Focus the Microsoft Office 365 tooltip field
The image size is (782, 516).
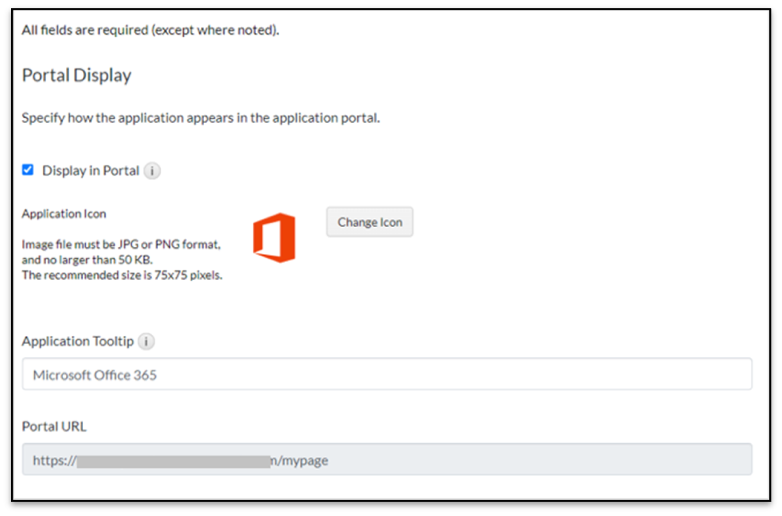pos(386,375)
